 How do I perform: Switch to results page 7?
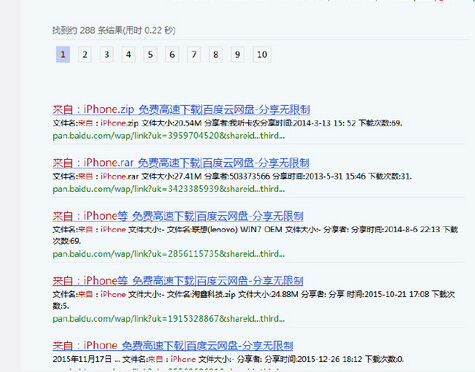click(x=194, y=54)
